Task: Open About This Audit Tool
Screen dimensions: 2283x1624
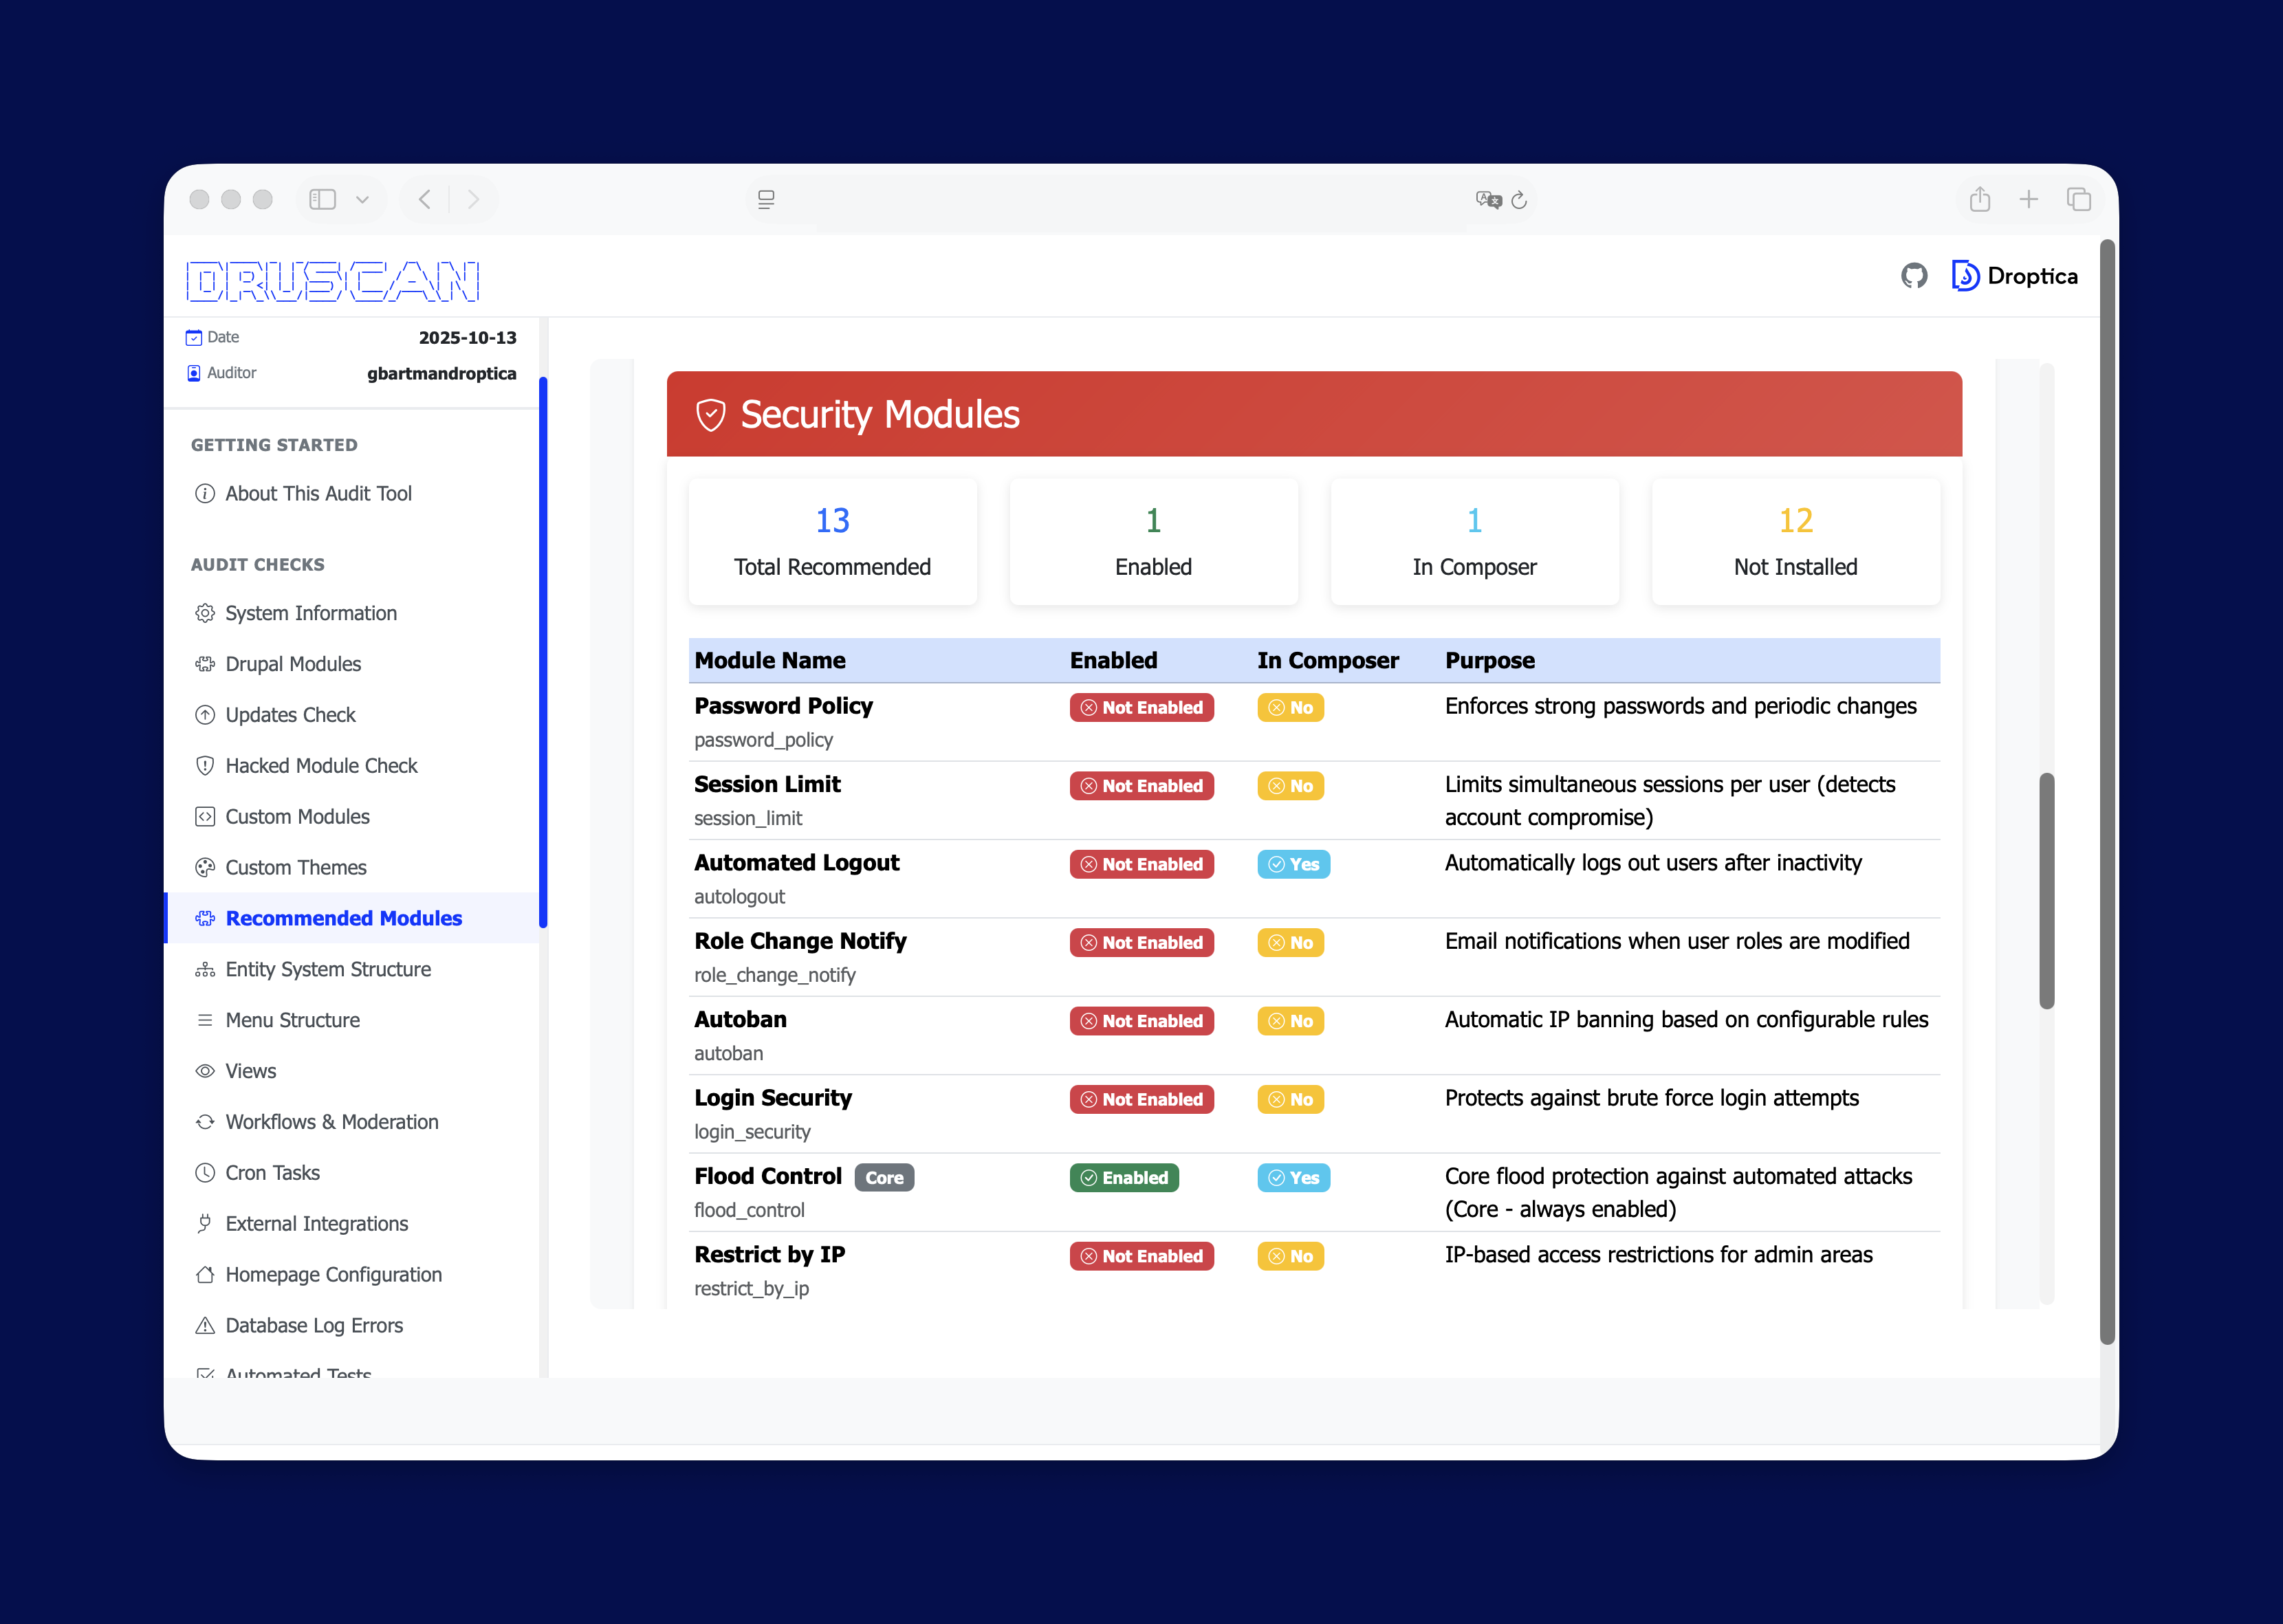Action: pyautogui.click(x=318, y=493)
